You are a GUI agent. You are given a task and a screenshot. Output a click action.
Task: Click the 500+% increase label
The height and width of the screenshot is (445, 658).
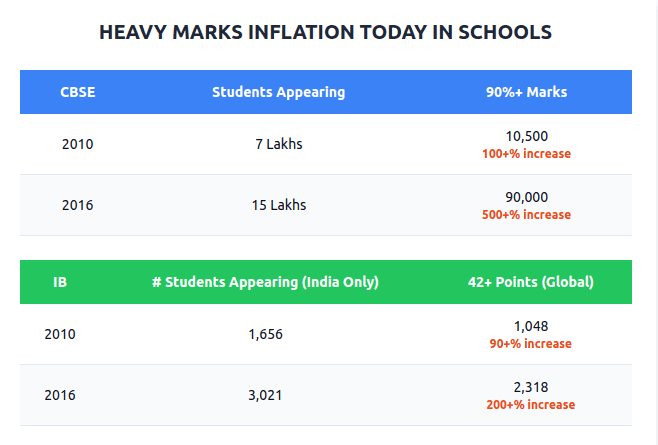526,215
